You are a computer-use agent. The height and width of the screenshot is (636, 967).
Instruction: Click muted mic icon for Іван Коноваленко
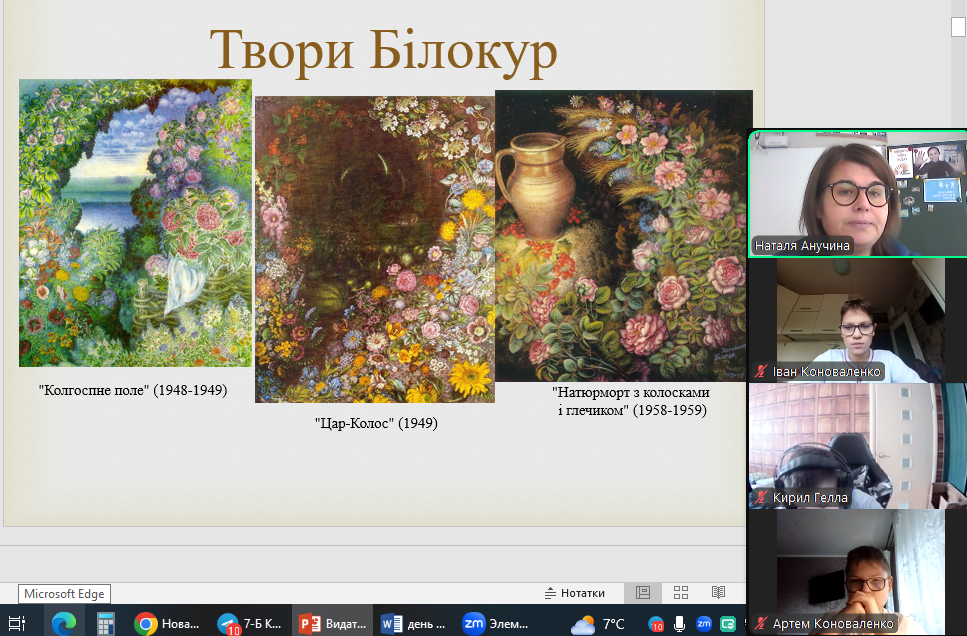pyautogui.click(x=761, y=371)
